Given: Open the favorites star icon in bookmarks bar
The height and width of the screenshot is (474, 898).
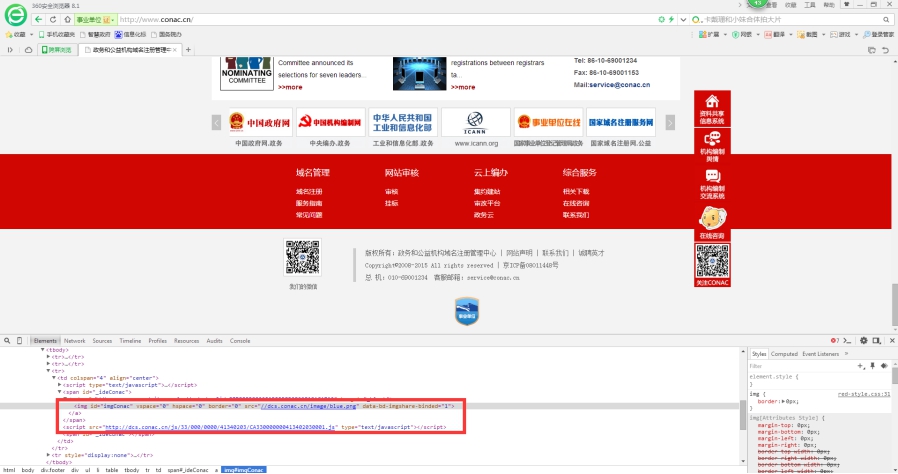Looking at the screenshot, I should (9, 34).
